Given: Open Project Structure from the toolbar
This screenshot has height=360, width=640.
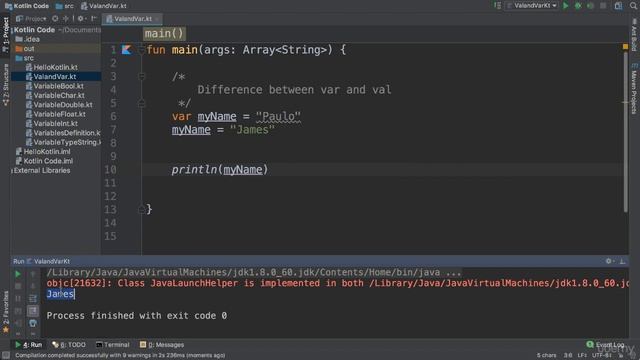Looking at the screenshot, I should pyautogui.click(x=618, y=6).
